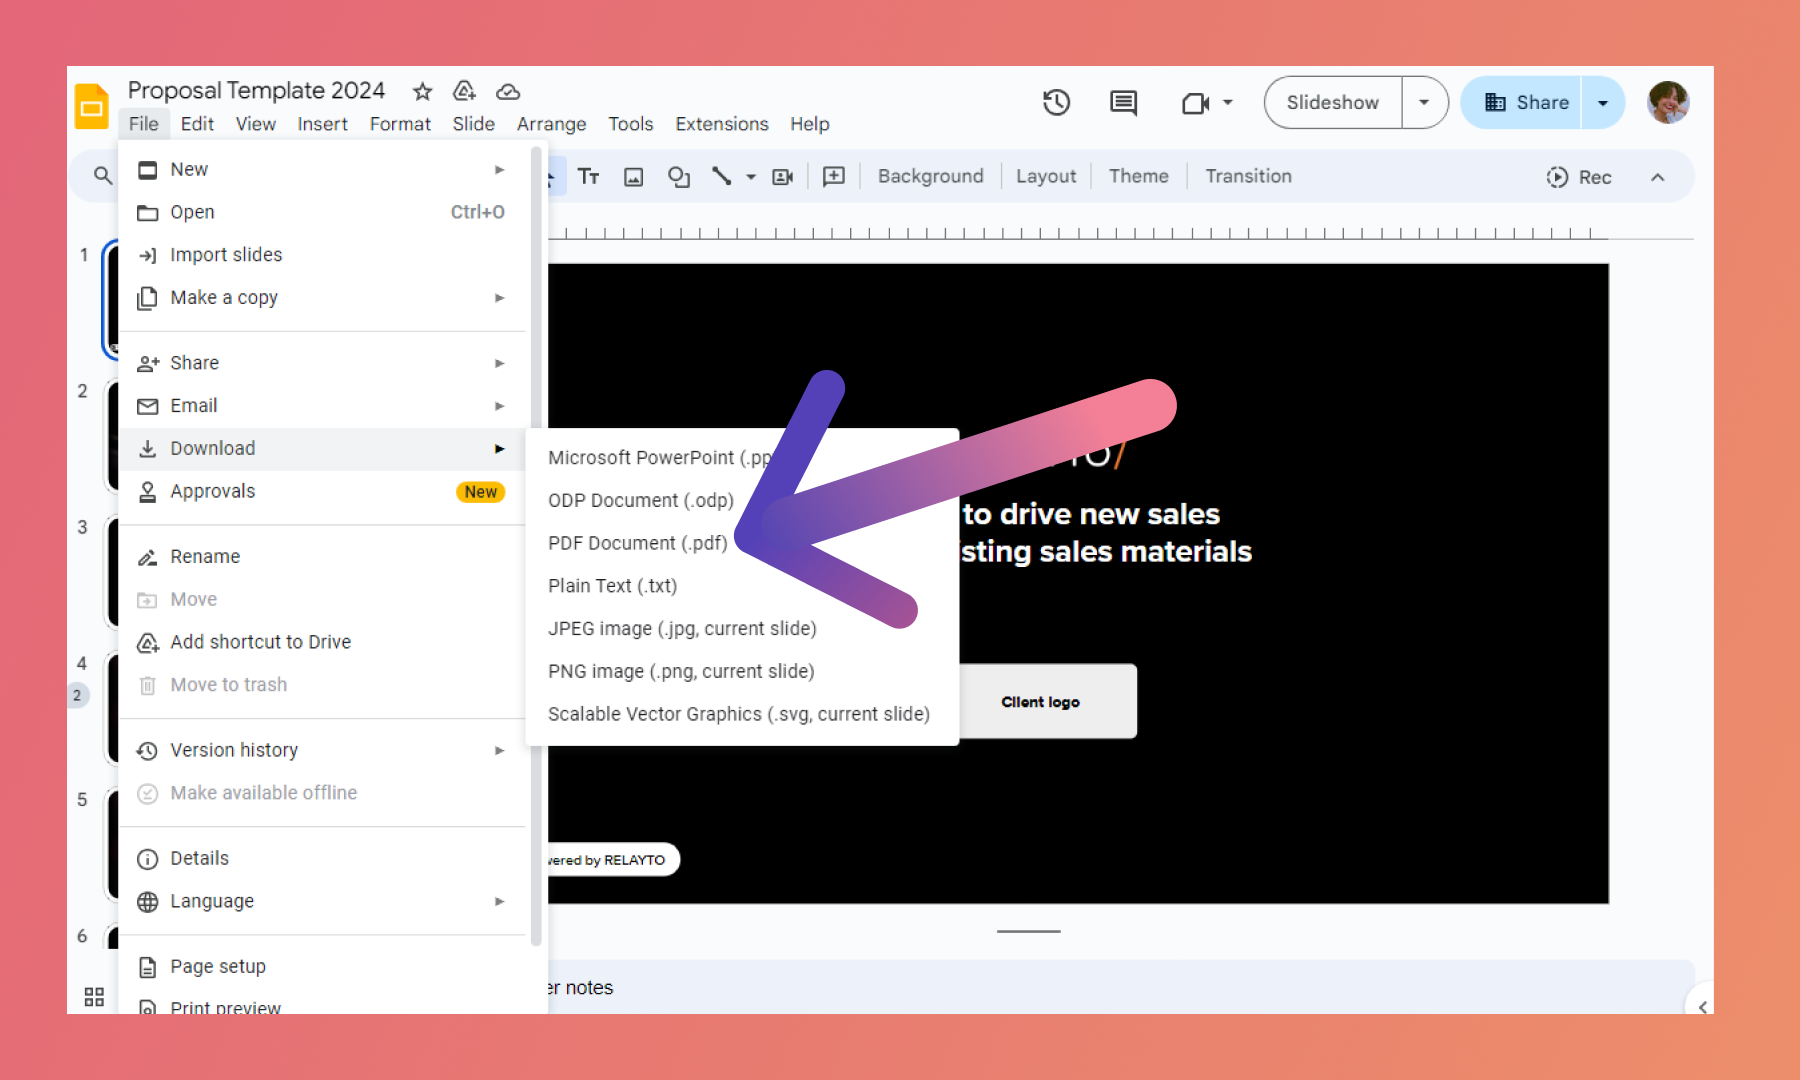Open the Transition panel button
The width and height of the screenshot is (1800, 1080).
(x=1249, y=176)
